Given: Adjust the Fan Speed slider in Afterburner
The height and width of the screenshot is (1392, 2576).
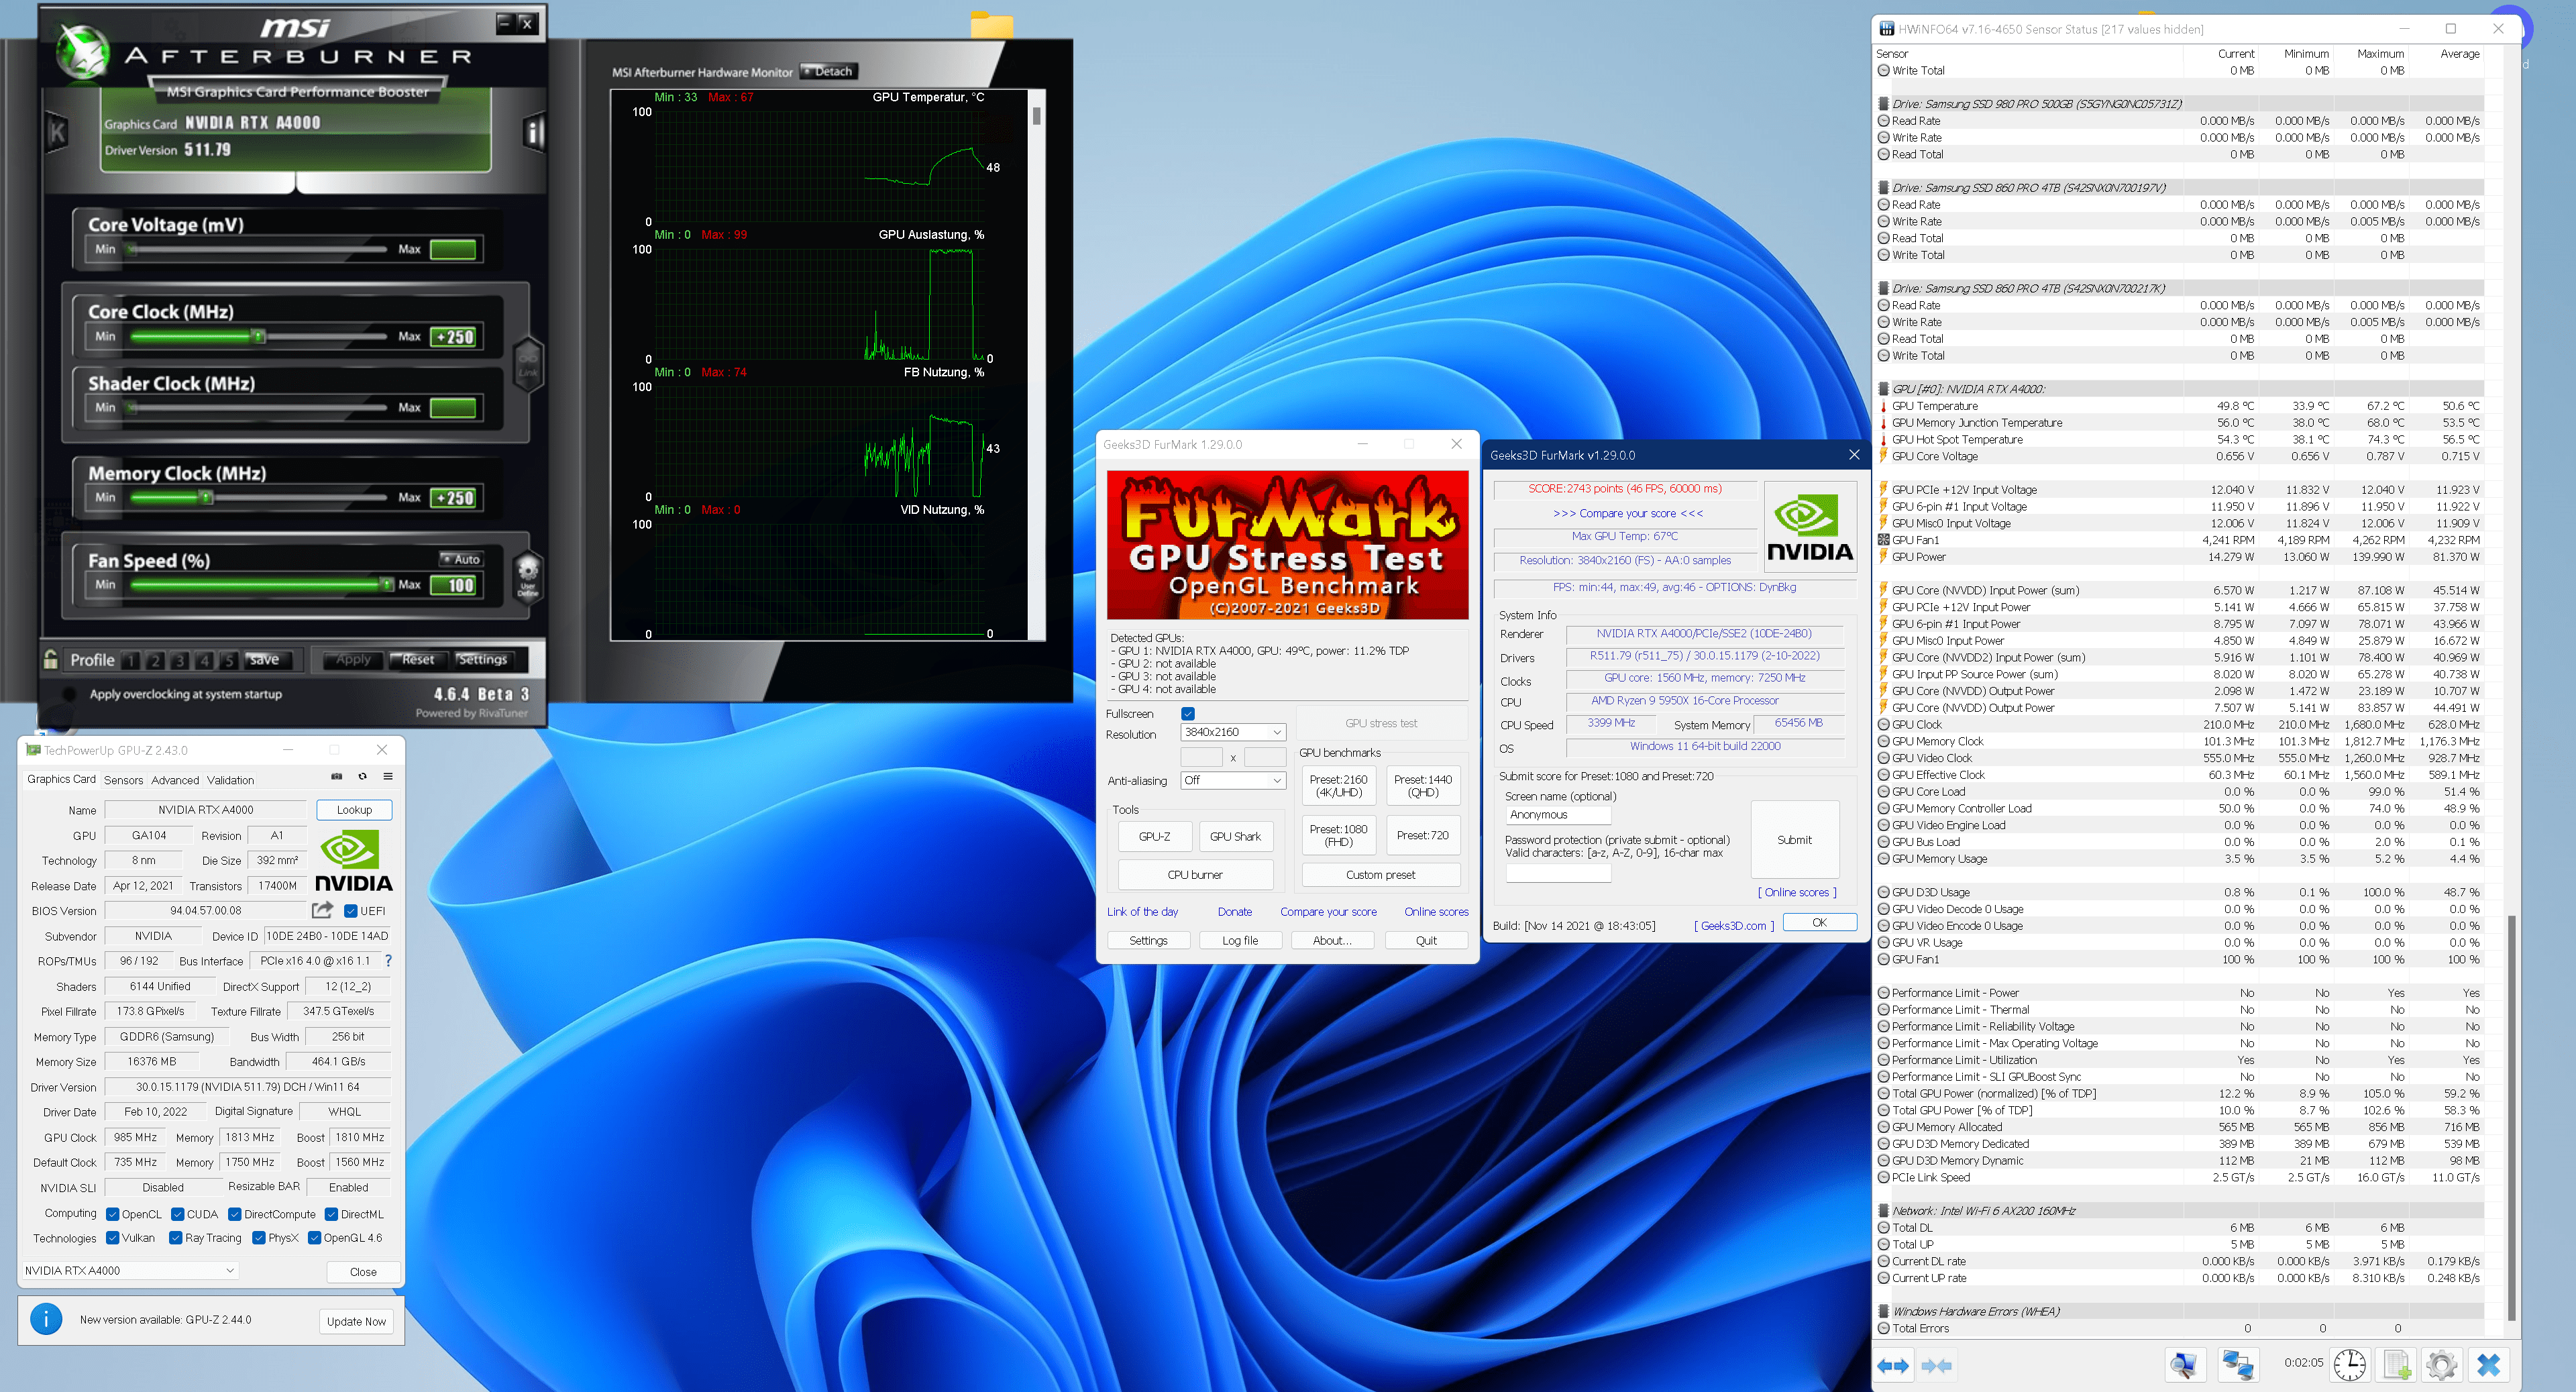Looking at the screenshot, I should tap(386, 584).
